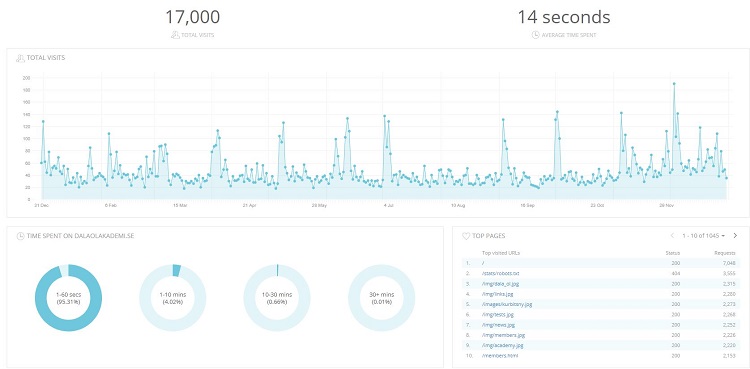The image size is (750, 369).
Task: Click the 14 seconds average time figure
Action: pos(564,17)
